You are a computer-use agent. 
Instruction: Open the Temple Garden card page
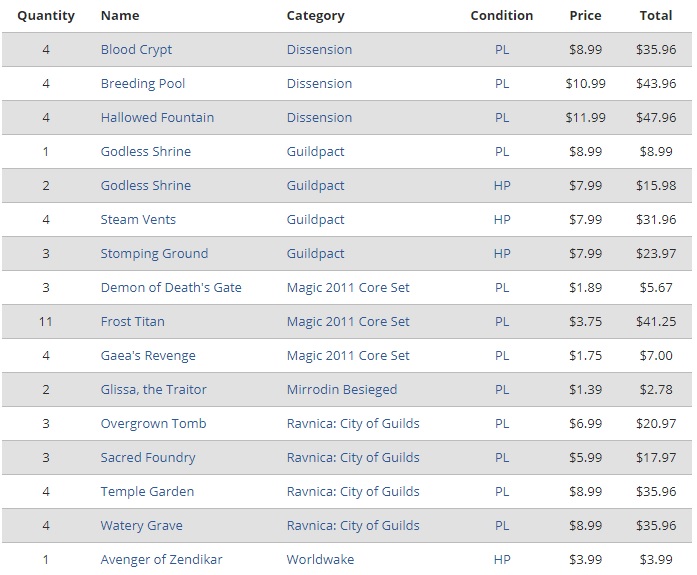147,492
